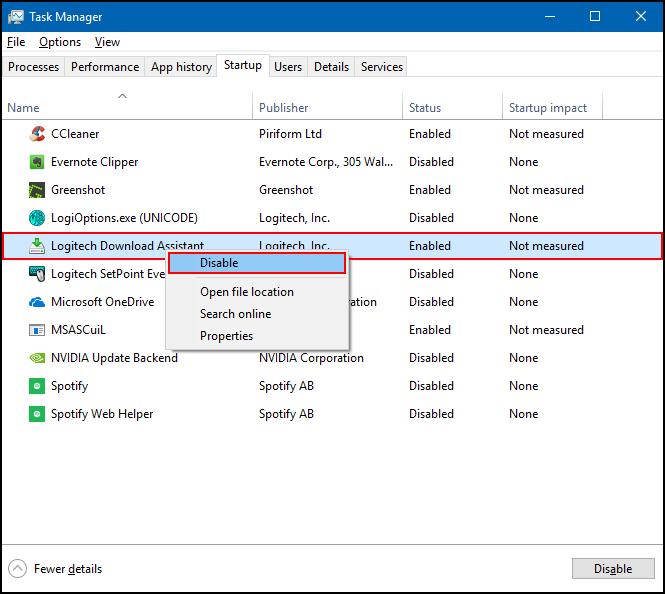The image size is (665, 594).
Task: Click the Fewer details label
Action: point(68,569)
